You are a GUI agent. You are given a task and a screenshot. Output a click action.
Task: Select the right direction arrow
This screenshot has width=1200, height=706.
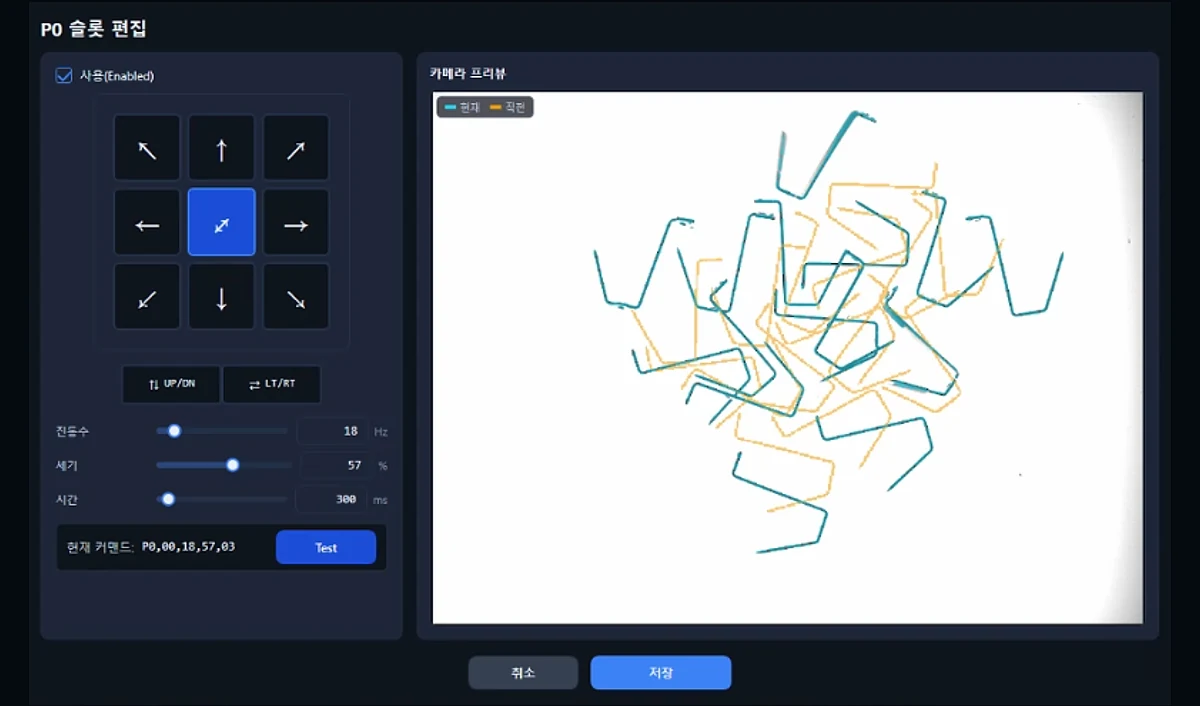click(x=296, y=223)
